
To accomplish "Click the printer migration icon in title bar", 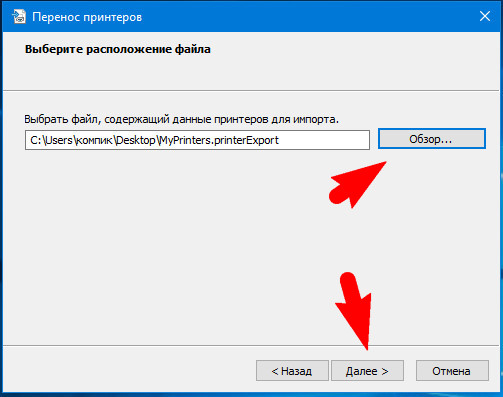I will [x=19, y=16].
